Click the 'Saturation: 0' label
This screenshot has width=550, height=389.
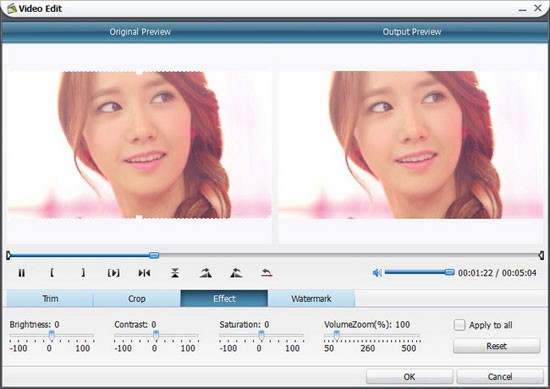(244, 324)
